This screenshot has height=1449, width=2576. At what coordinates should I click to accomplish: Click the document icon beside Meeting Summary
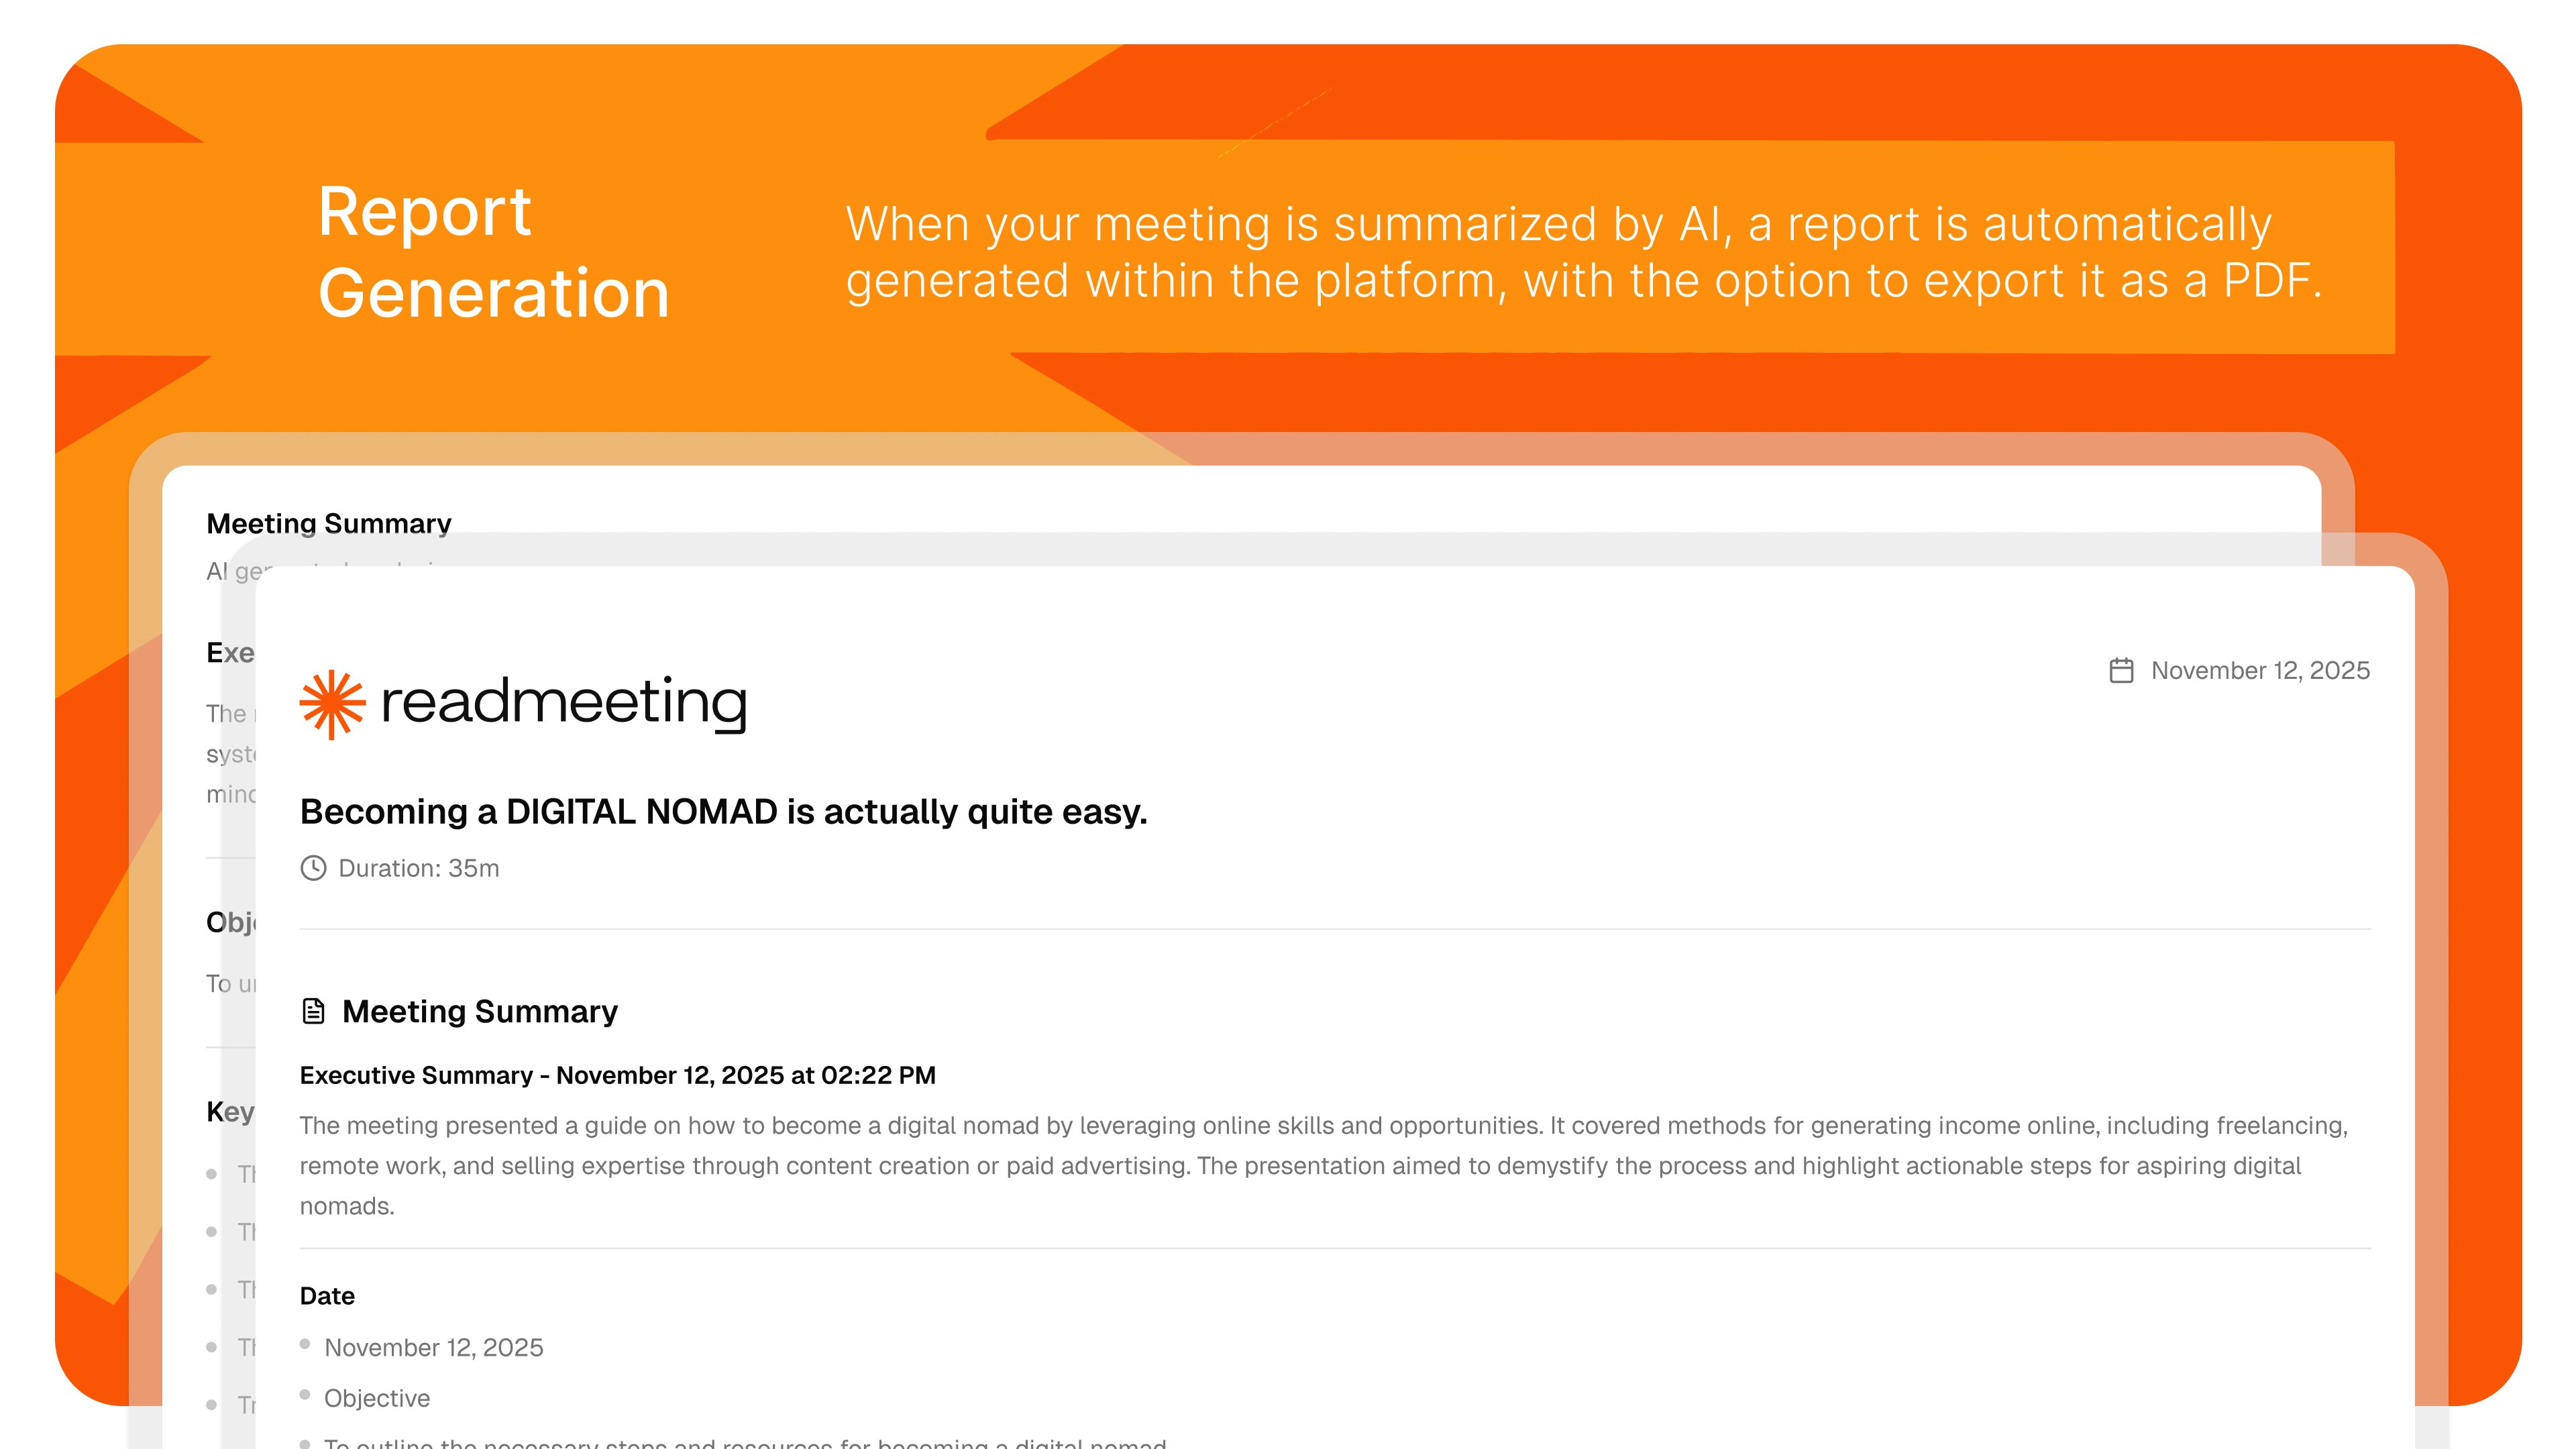(x=313, y=1011)
